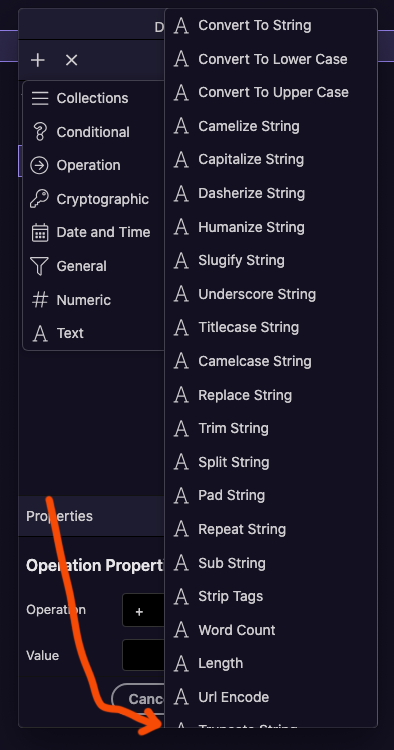Select the Collections list icon
Screen dimensions: 394x750
pyautogui.click(x=40, y=98)
